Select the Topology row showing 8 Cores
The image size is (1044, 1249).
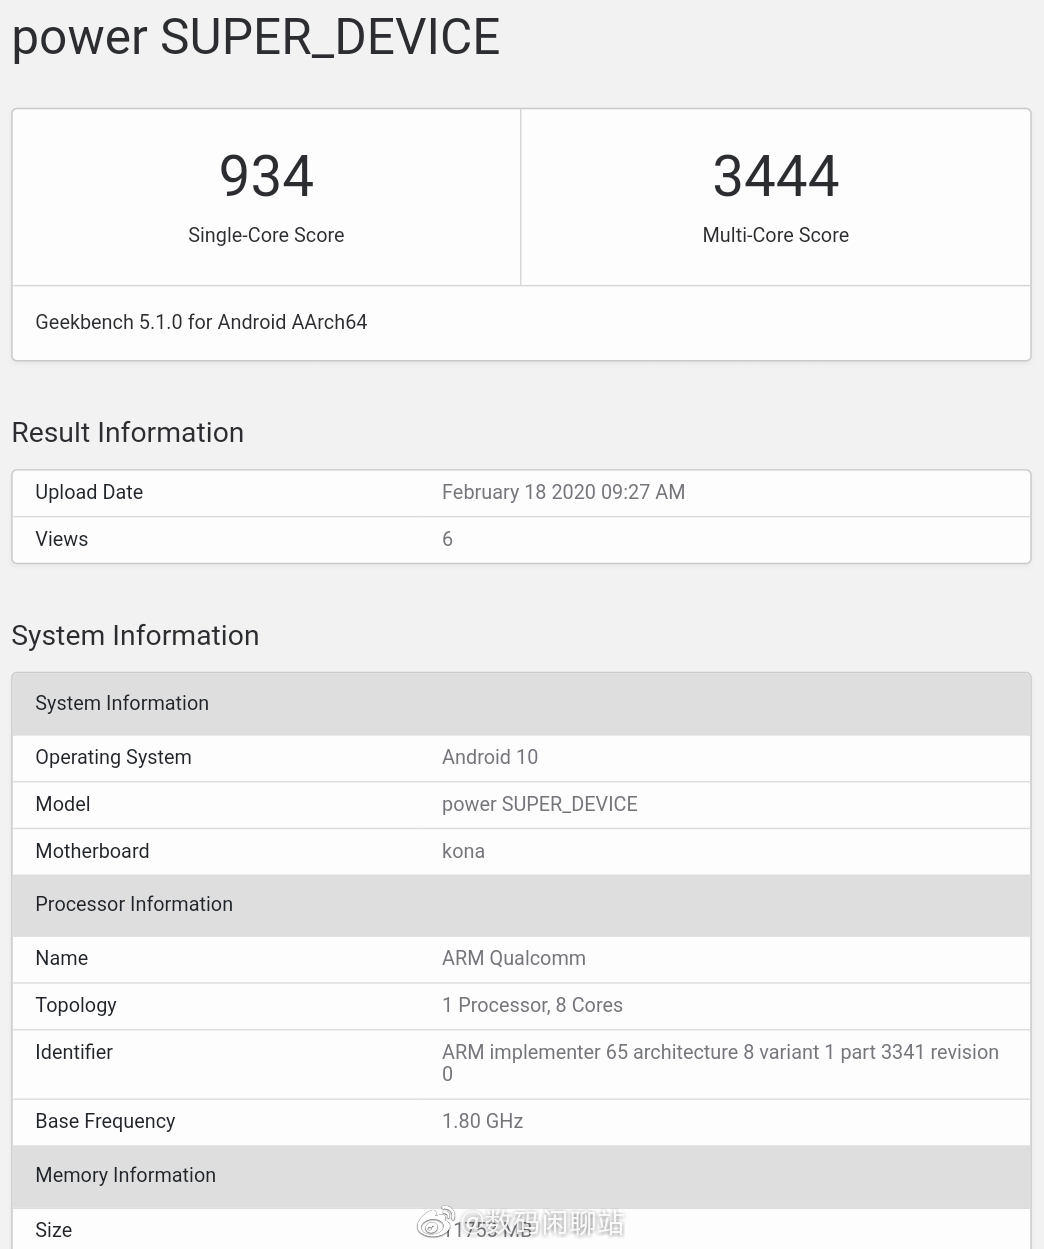point(532,1005)
